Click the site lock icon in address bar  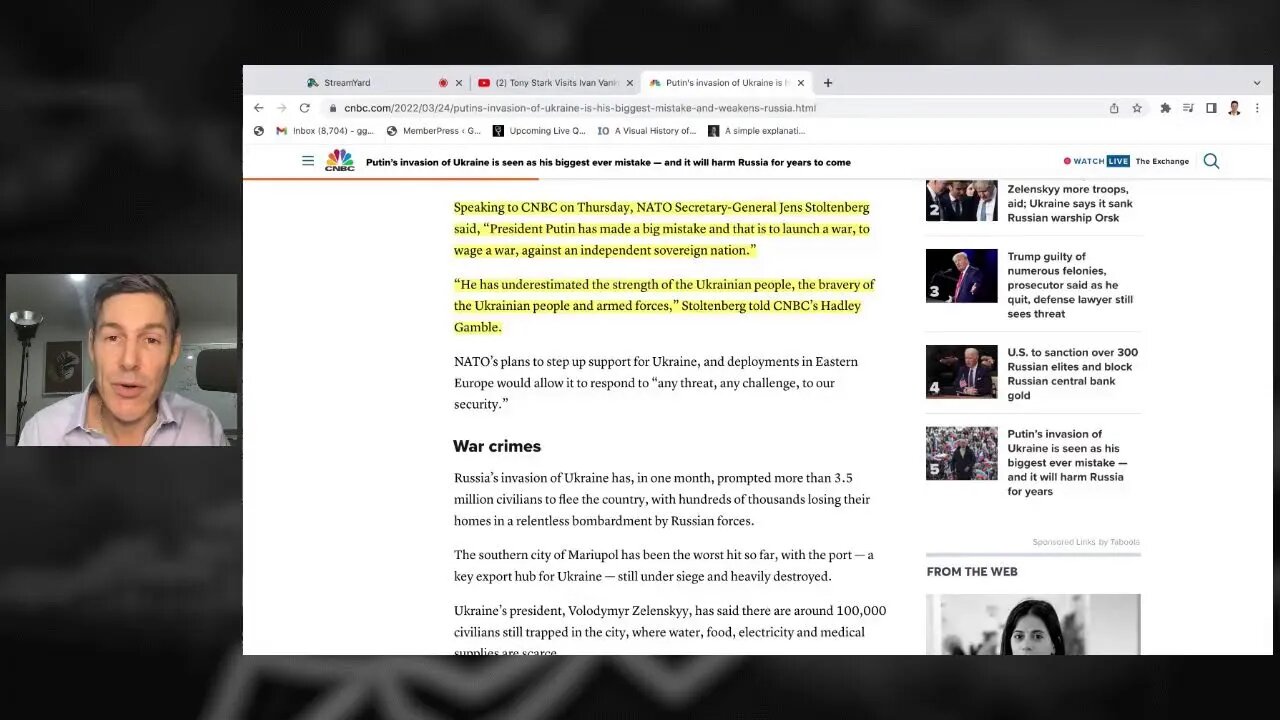pos(333,108)
